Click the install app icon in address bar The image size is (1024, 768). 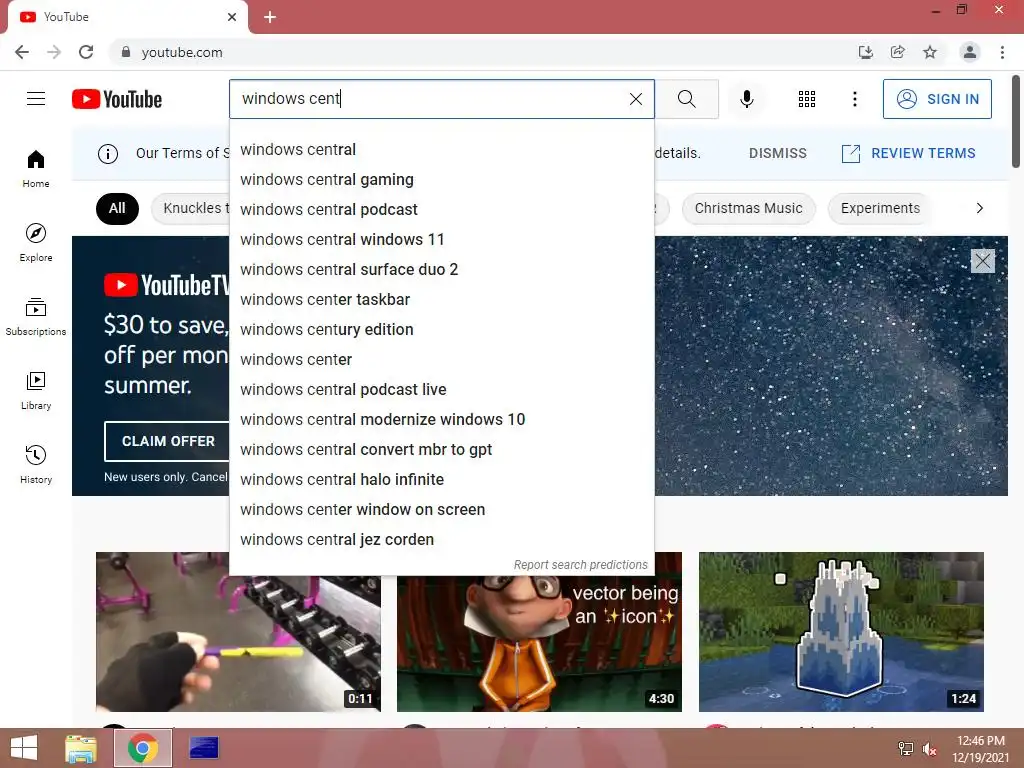point(865,52)
